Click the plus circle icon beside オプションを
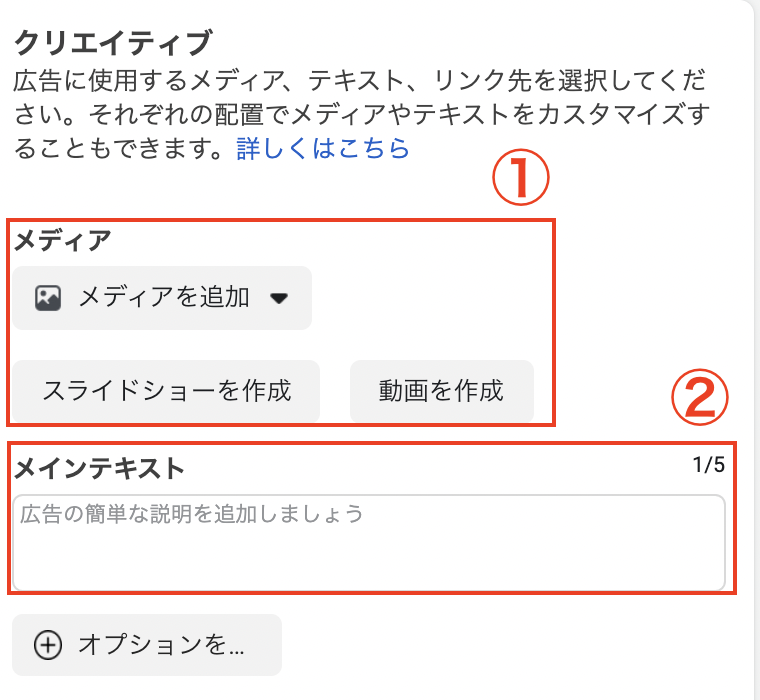Screen dimensions: 760x700 click(47, 646)
